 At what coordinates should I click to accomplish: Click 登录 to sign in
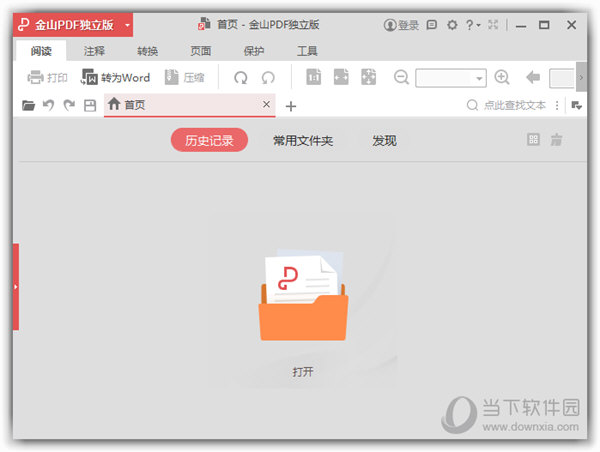point(401,25)
